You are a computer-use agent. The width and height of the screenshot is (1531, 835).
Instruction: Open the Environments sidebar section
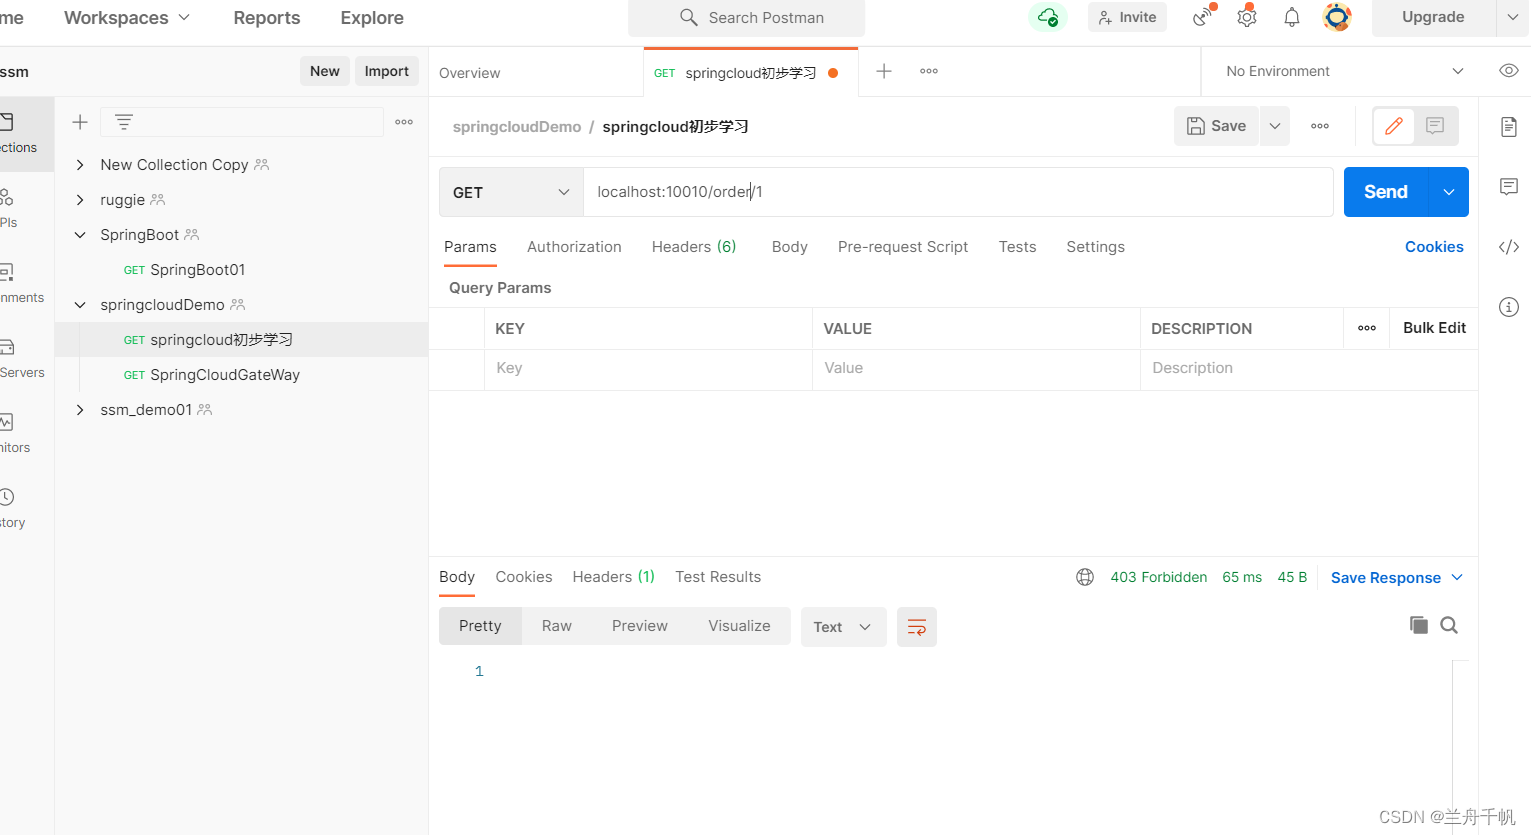(21, 284)
